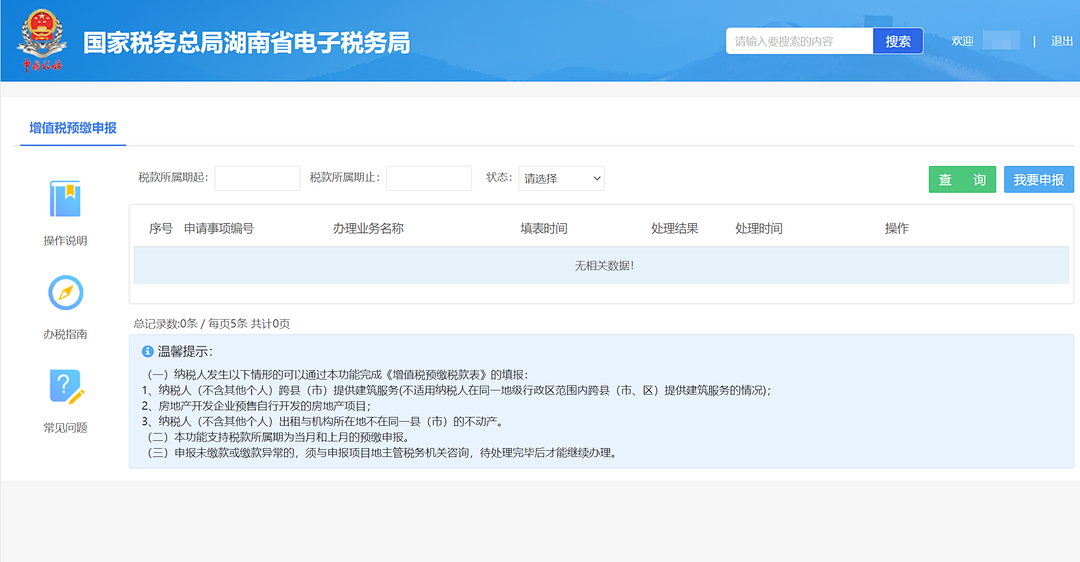The image size is (1080, 562).
Task: Click the tip line about 申报未缴款或缴款异常
Action: tap(383, 453)
